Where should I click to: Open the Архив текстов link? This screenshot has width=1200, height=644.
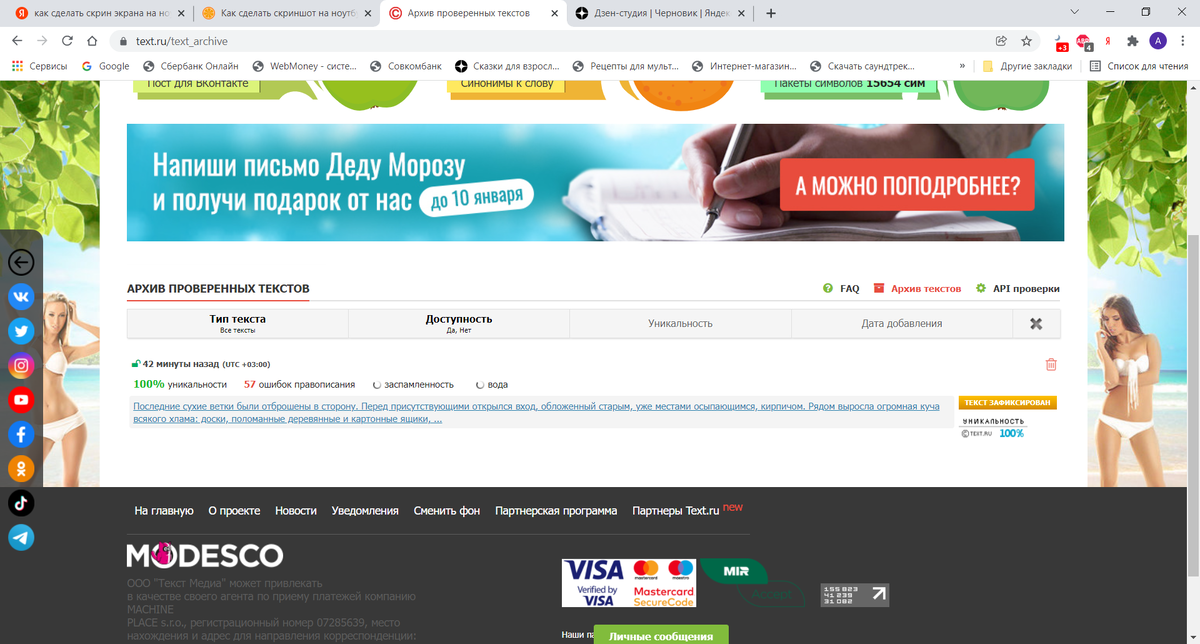coord(917,288)
